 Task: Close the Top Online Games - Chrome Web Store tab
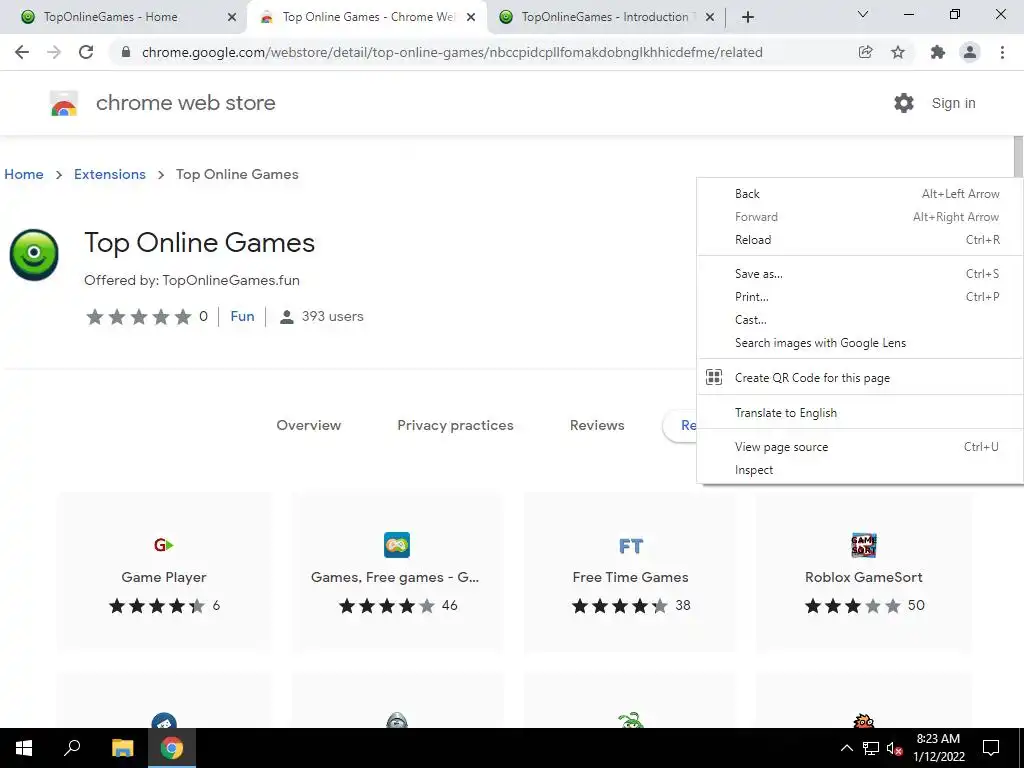(471, 17)
